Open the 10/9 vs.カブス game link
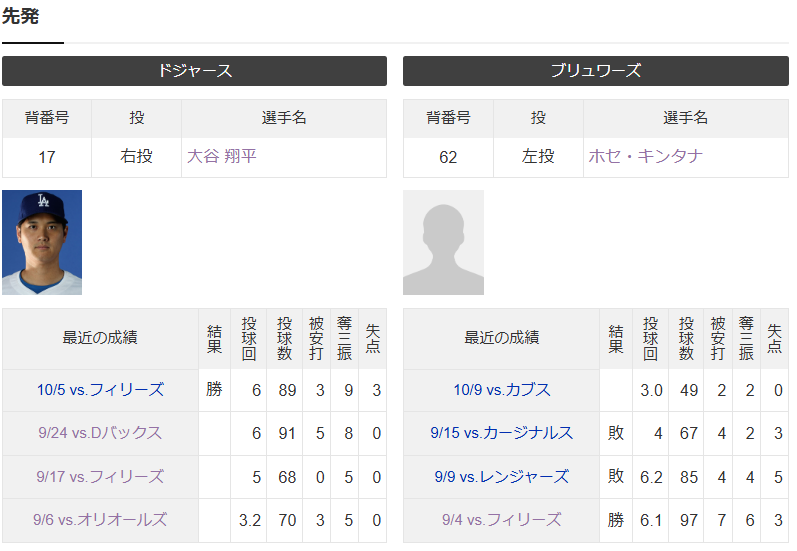The width and height of the screenshot is (797, 551). click(x=501, y=390)
